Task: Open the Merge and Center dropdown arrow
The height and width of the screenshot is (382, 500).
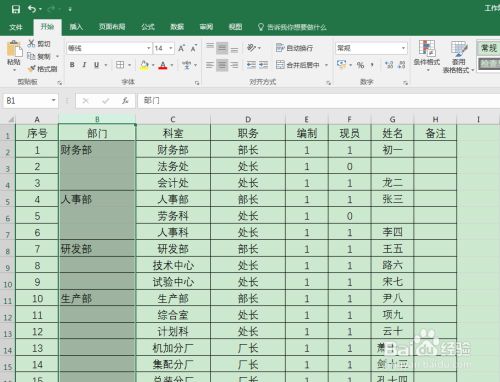Action: [326, 65]
